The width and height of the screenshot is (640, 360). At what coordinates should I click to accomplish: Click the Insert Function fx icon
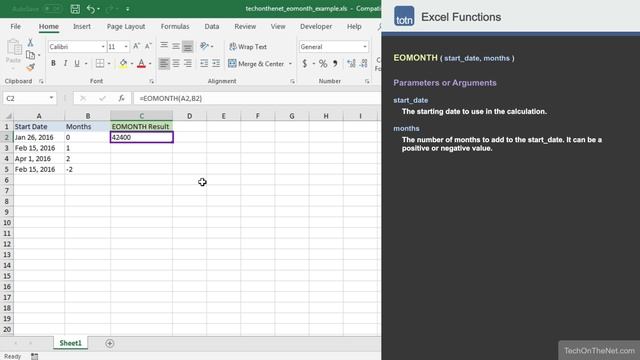tap(121, 98)
